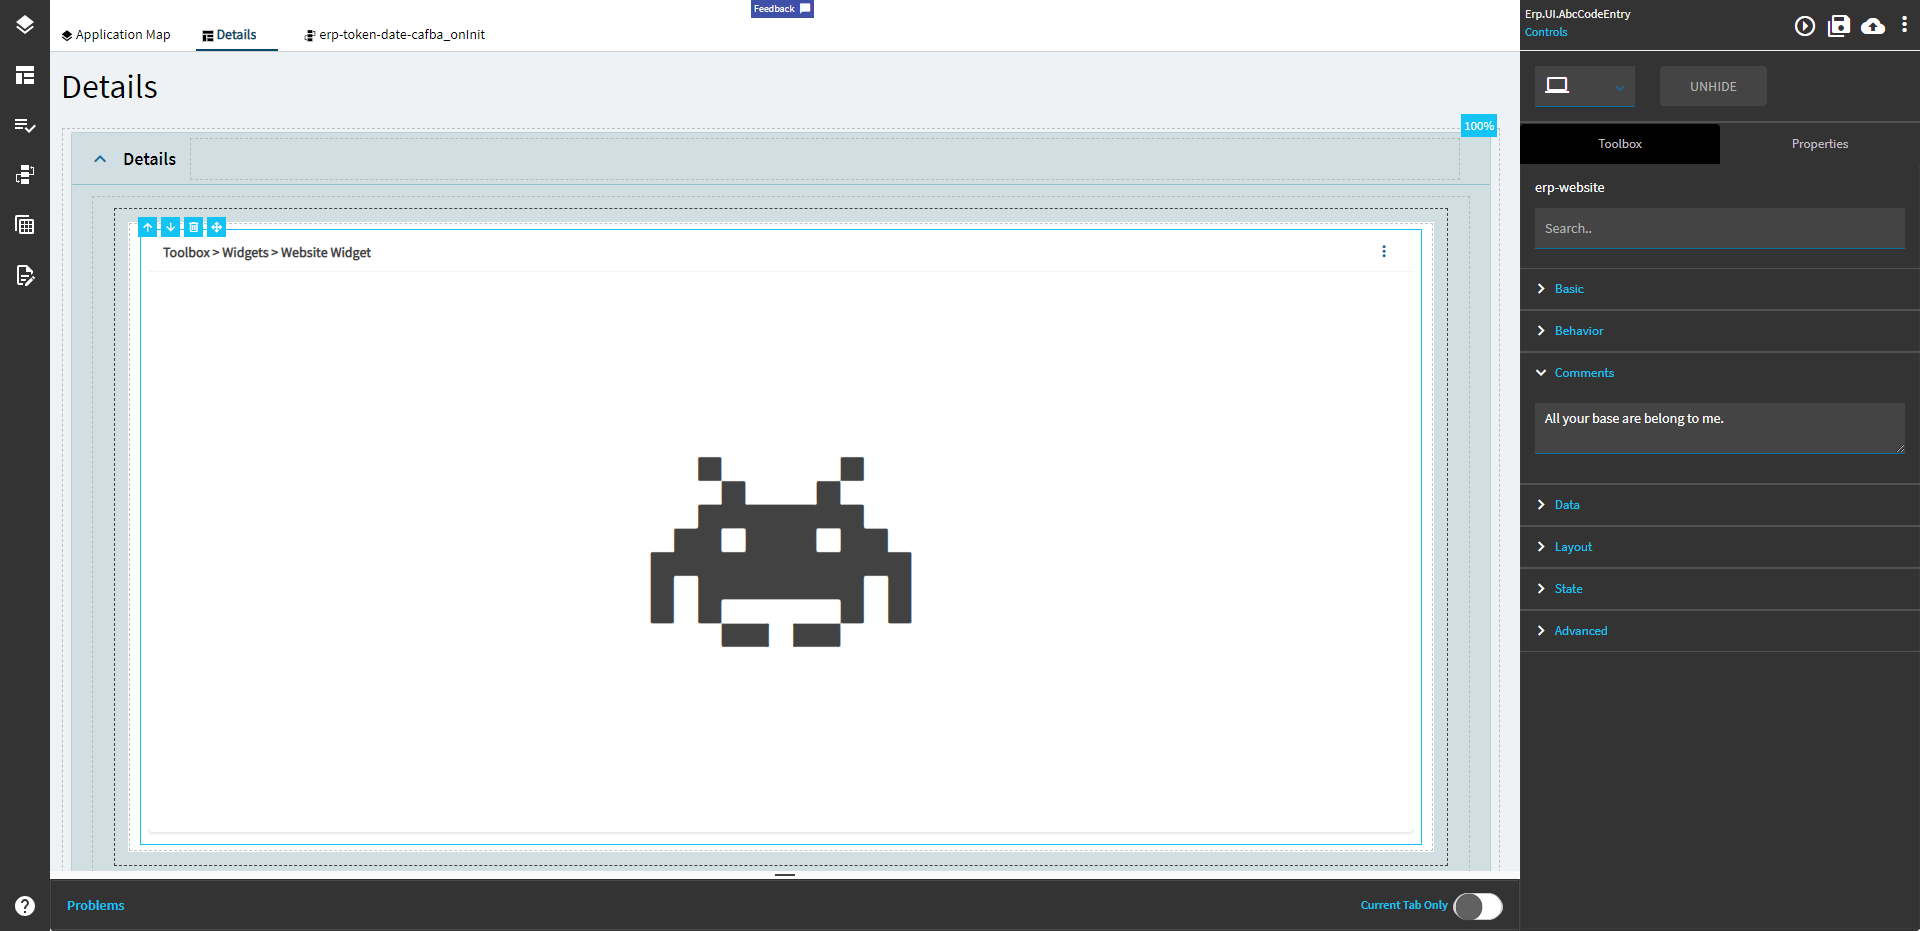Click the comments text area
The image size is (1920, 931).
(1720, 428)
